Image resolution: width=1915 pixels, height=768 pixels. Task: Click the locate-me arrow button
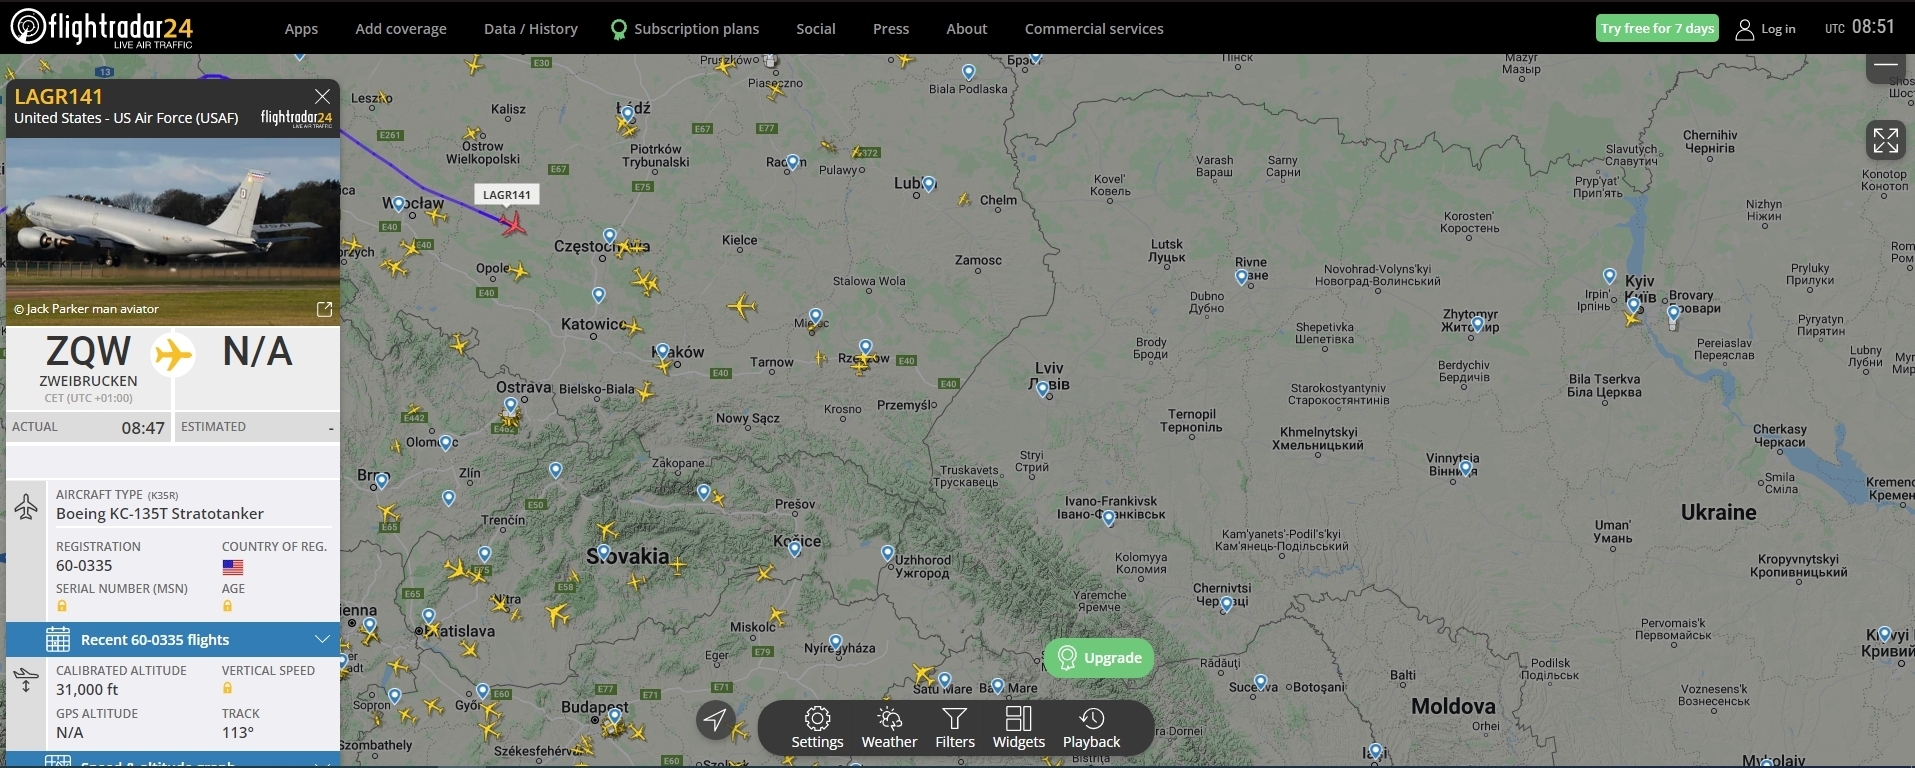[715, 719]
